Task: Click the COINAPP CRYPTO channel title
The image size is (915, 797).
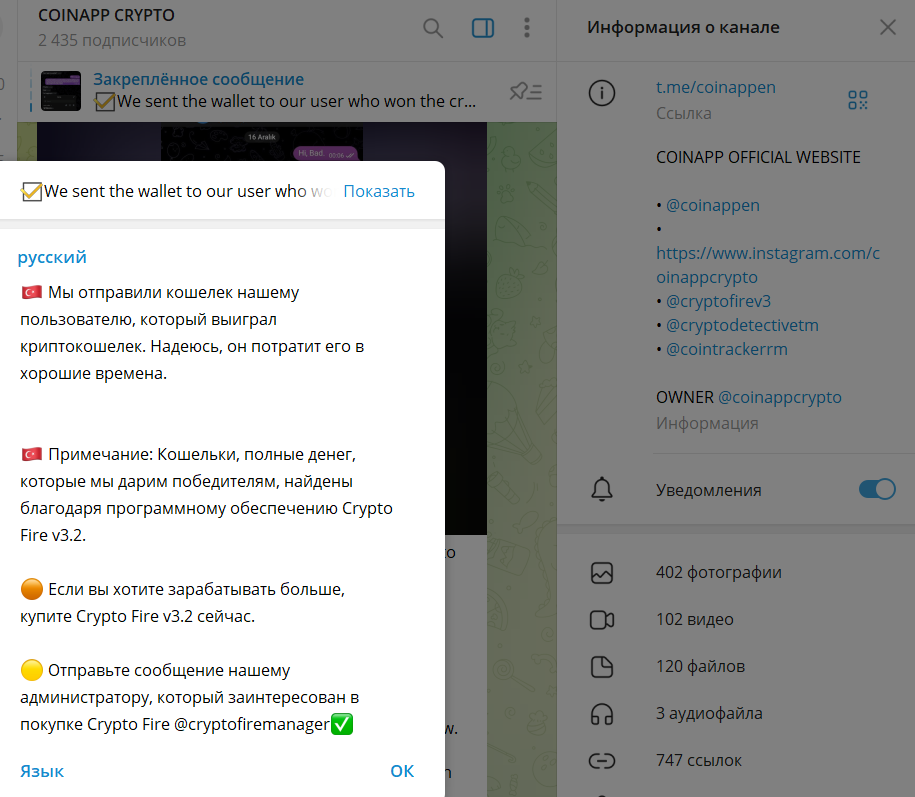Action: click(x=106, y=15)
